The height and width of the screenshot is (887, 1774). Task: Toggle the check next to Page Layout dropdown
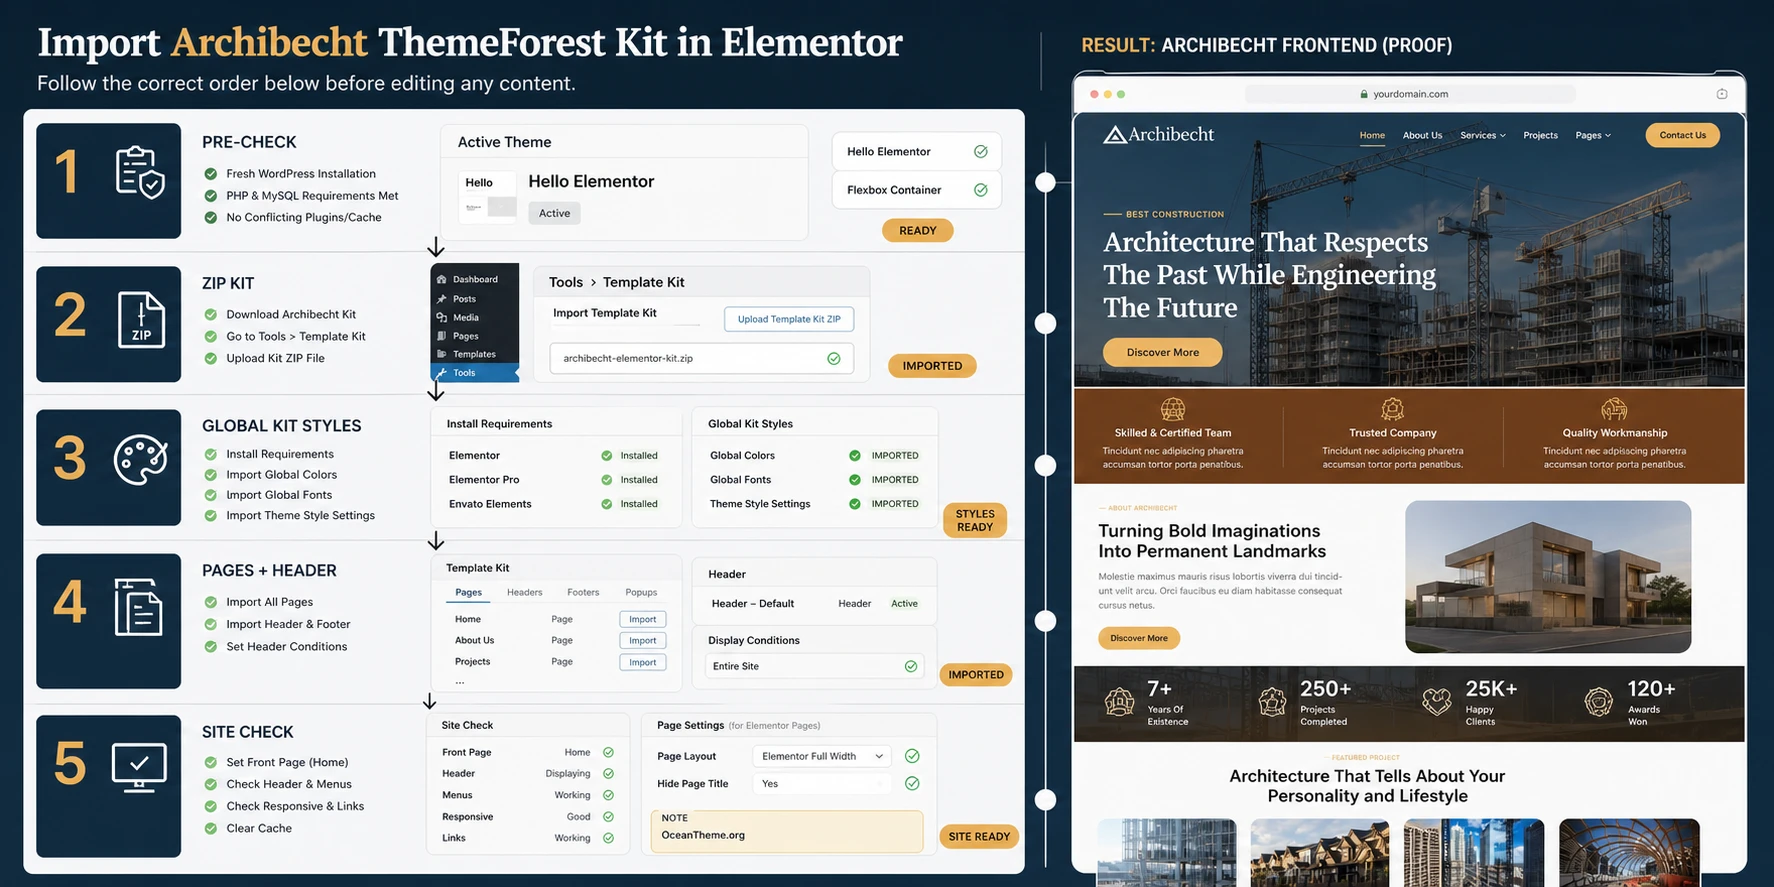click(x=912, y=756)
